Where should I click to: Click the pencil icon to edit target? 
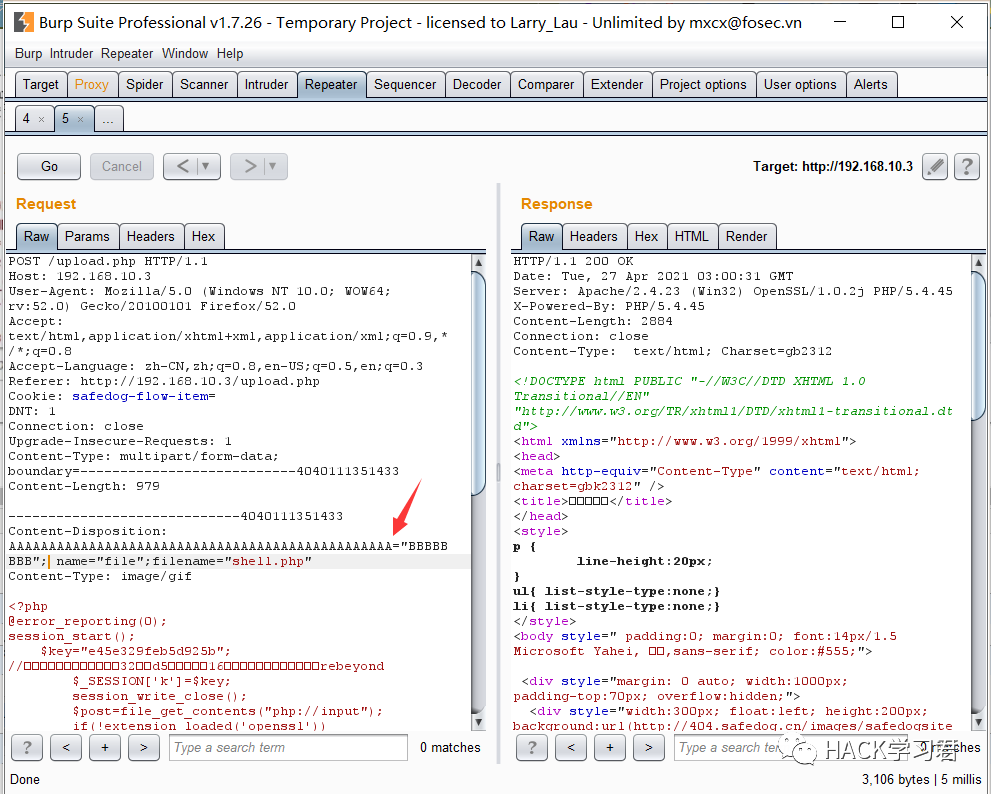pos(935,167)
